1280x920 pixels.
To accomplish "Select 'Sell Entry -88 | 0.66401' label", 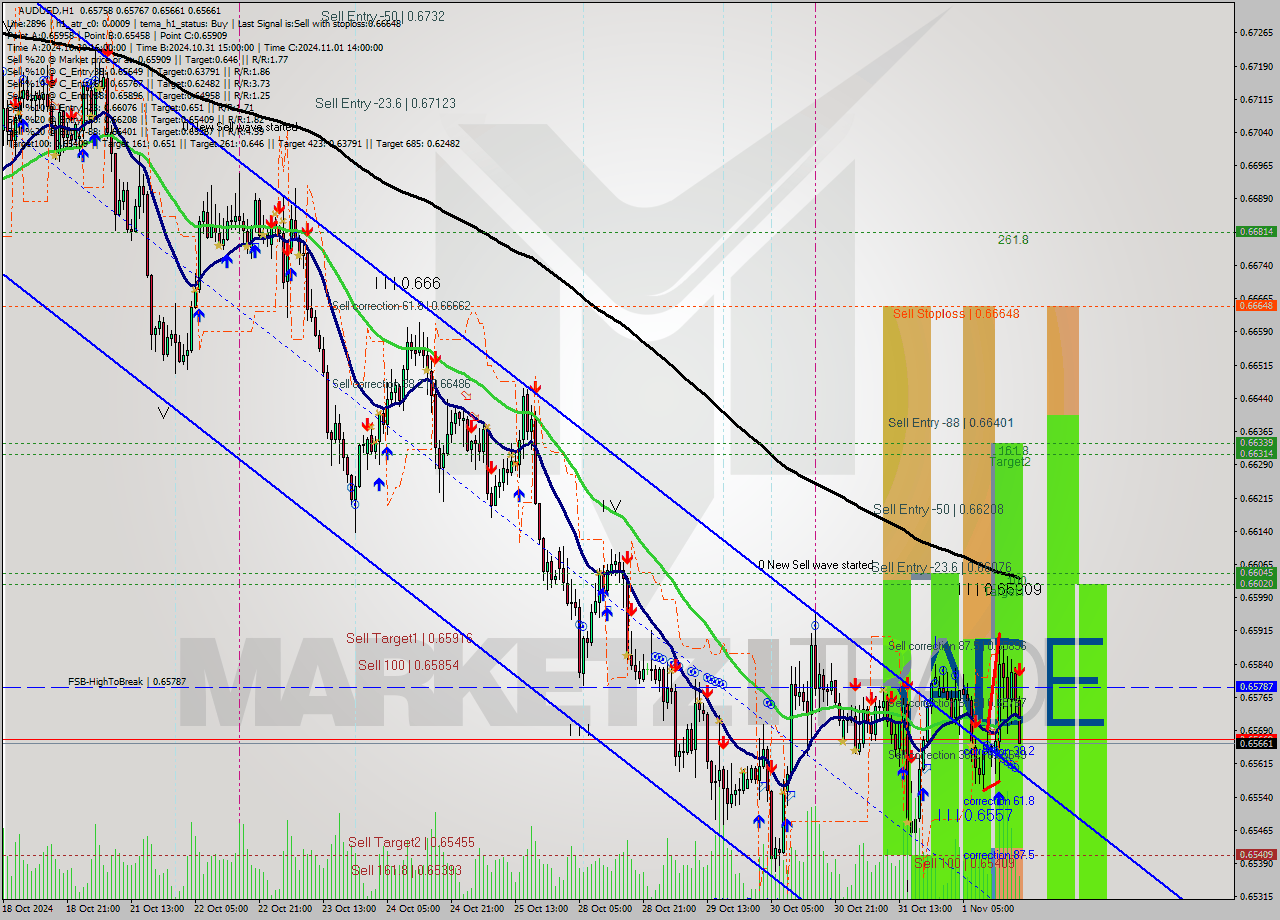I will [x=950, y=423].
